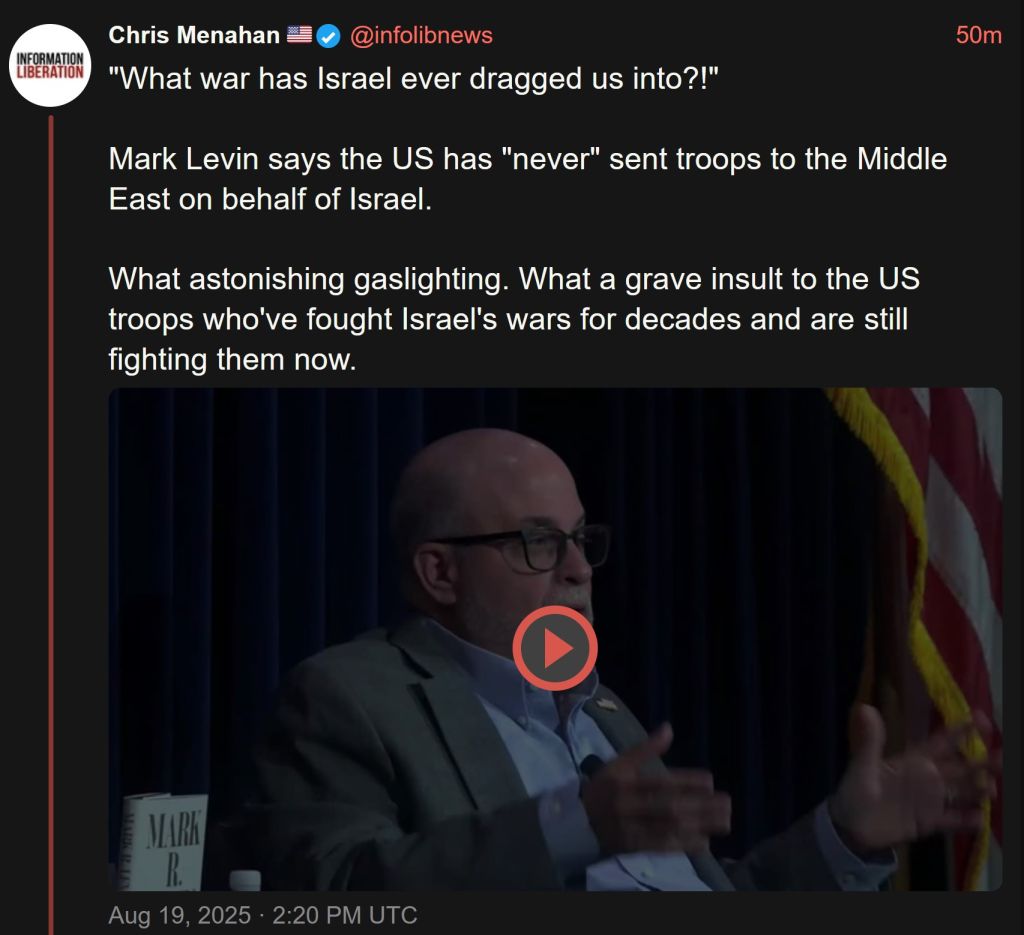Viewport: 1024px width, 935px height.
Task: Open the Information Liberation profile avatar
Action: (x=50, y=65)
